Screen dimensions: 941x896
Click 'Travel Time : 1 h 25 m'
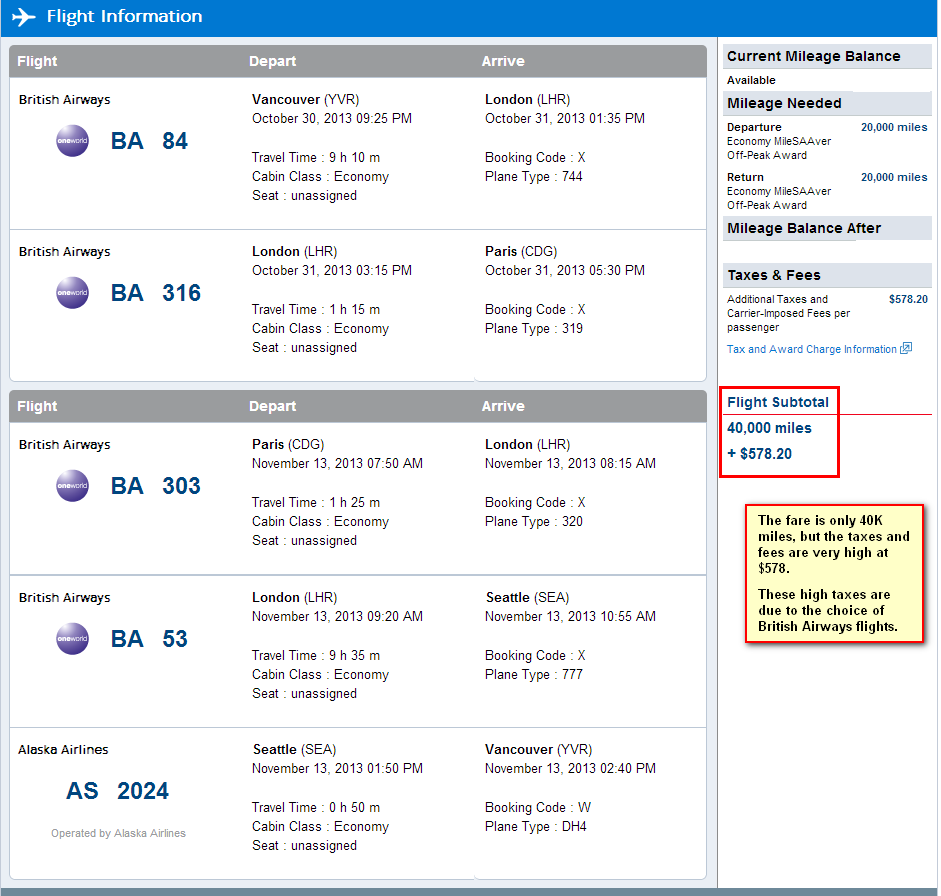coord(316,503)
